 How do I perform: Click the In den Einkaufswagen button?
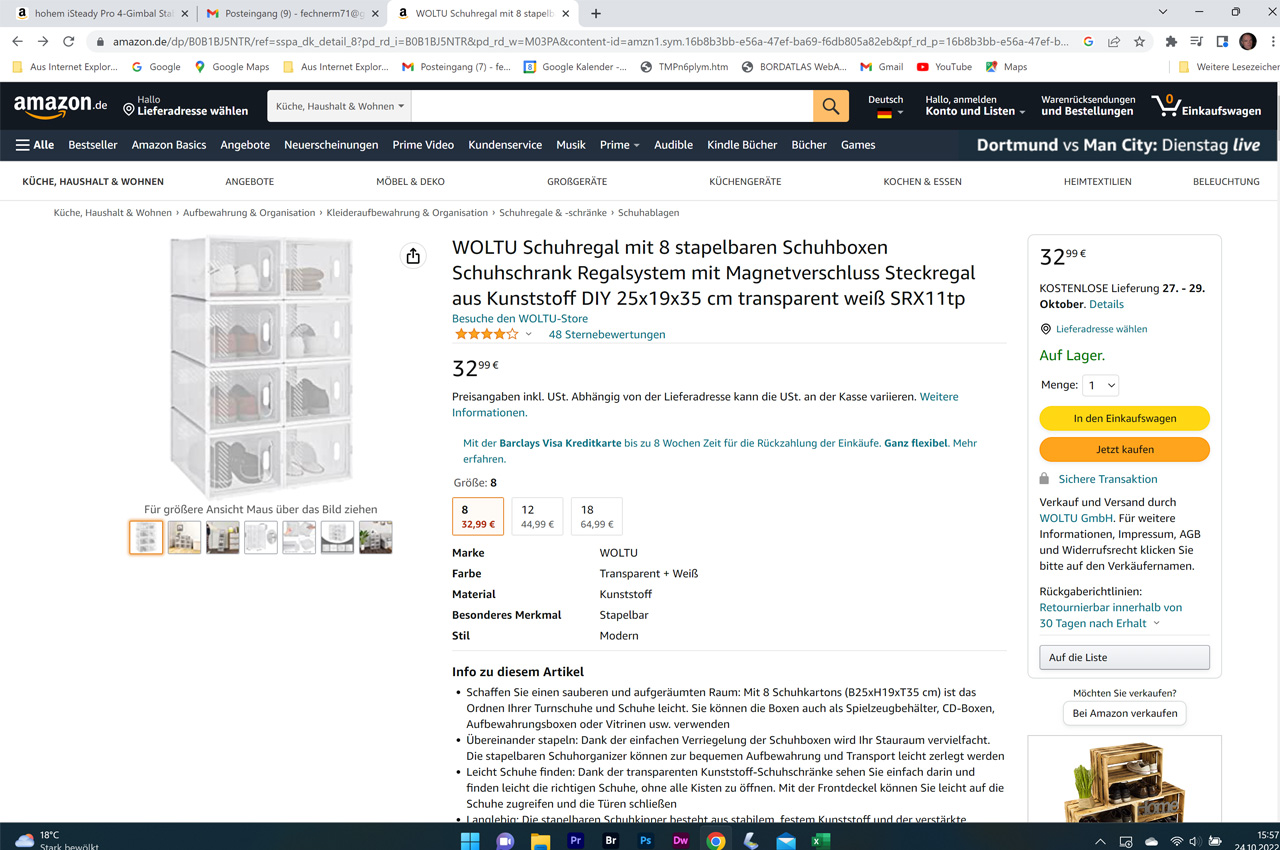click(x=1124, y=418)
